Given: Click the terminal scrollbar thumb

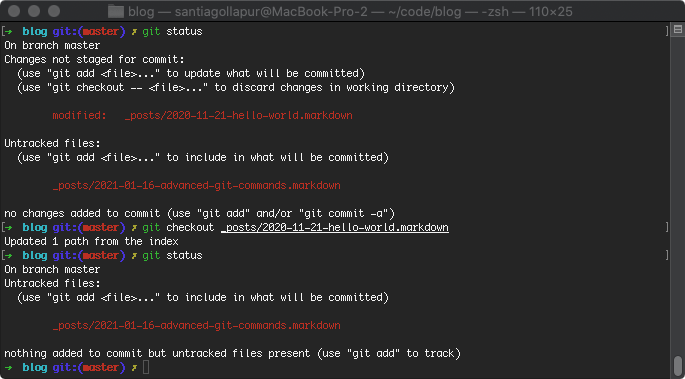Looking at the screenshot, I should 678,365.
